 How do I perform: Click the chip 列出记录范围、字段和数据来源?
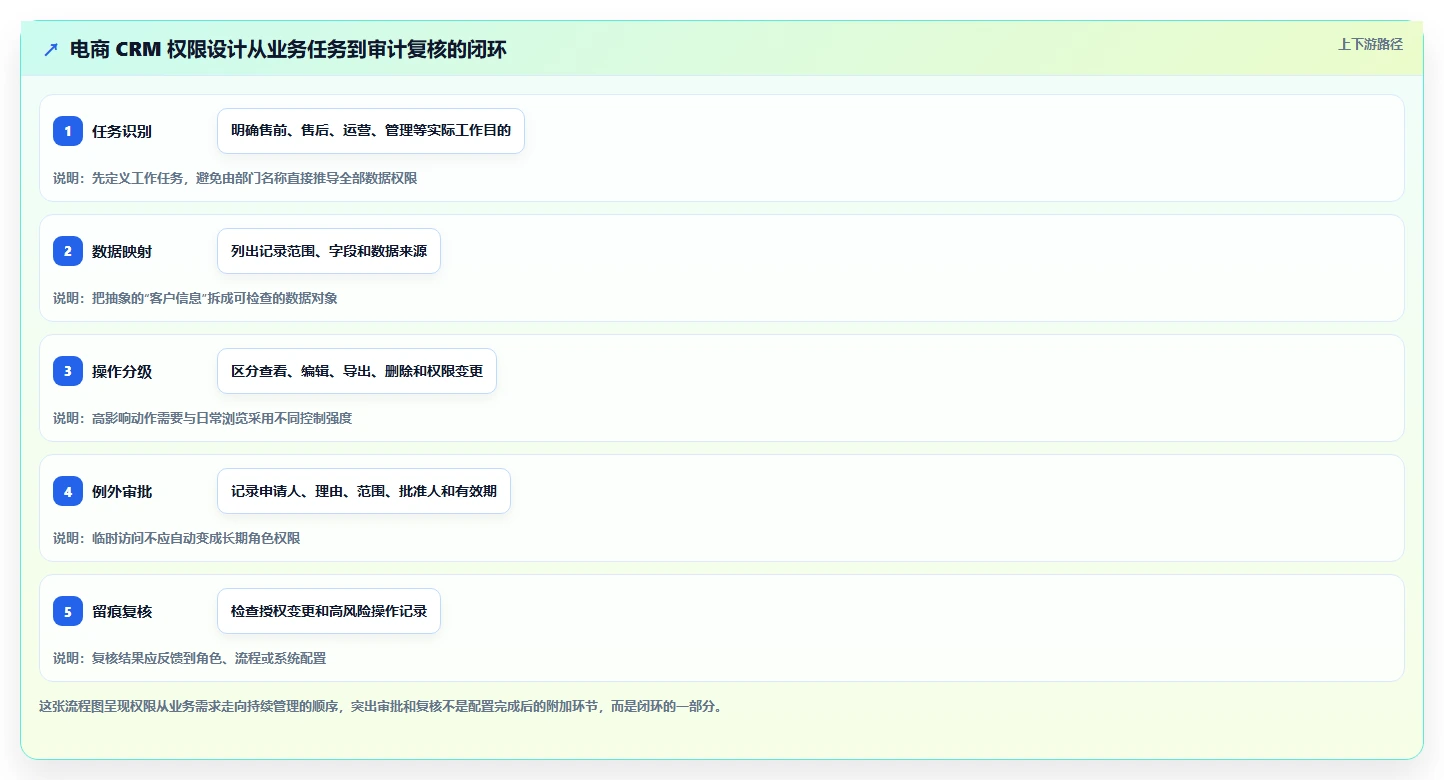tap(329, 251)
